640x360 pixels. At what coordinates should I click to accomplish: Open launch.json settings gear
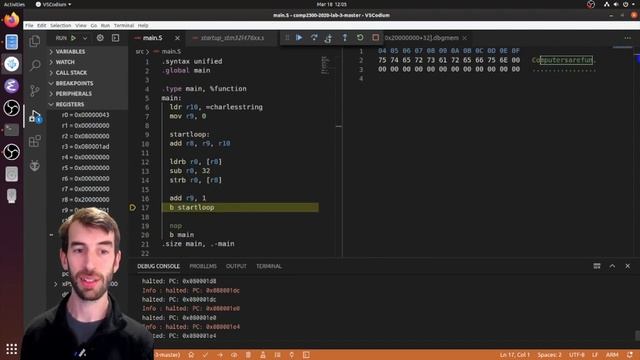pyautogui.click(x=100, y=38)
